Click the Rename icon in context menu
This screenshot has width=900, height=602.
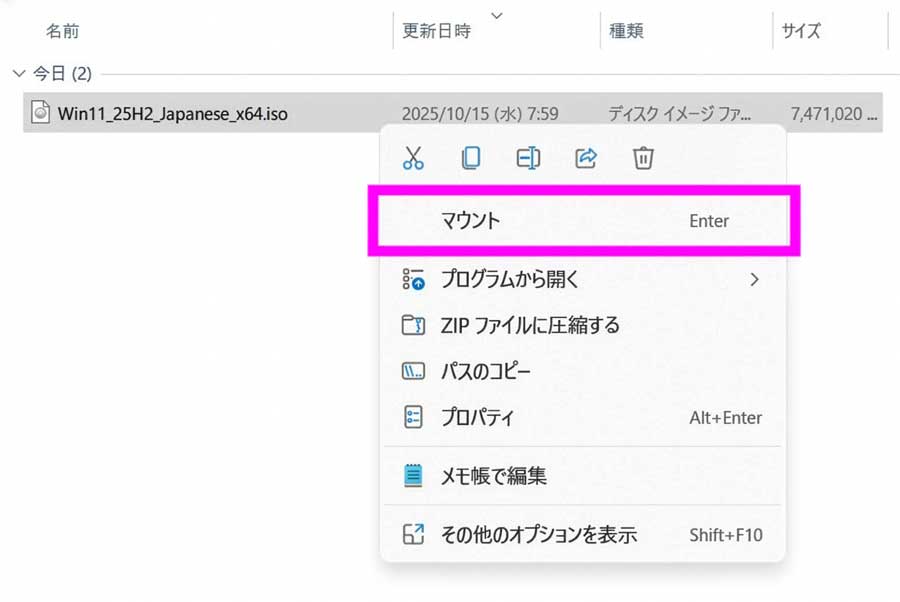pos(528,158)
